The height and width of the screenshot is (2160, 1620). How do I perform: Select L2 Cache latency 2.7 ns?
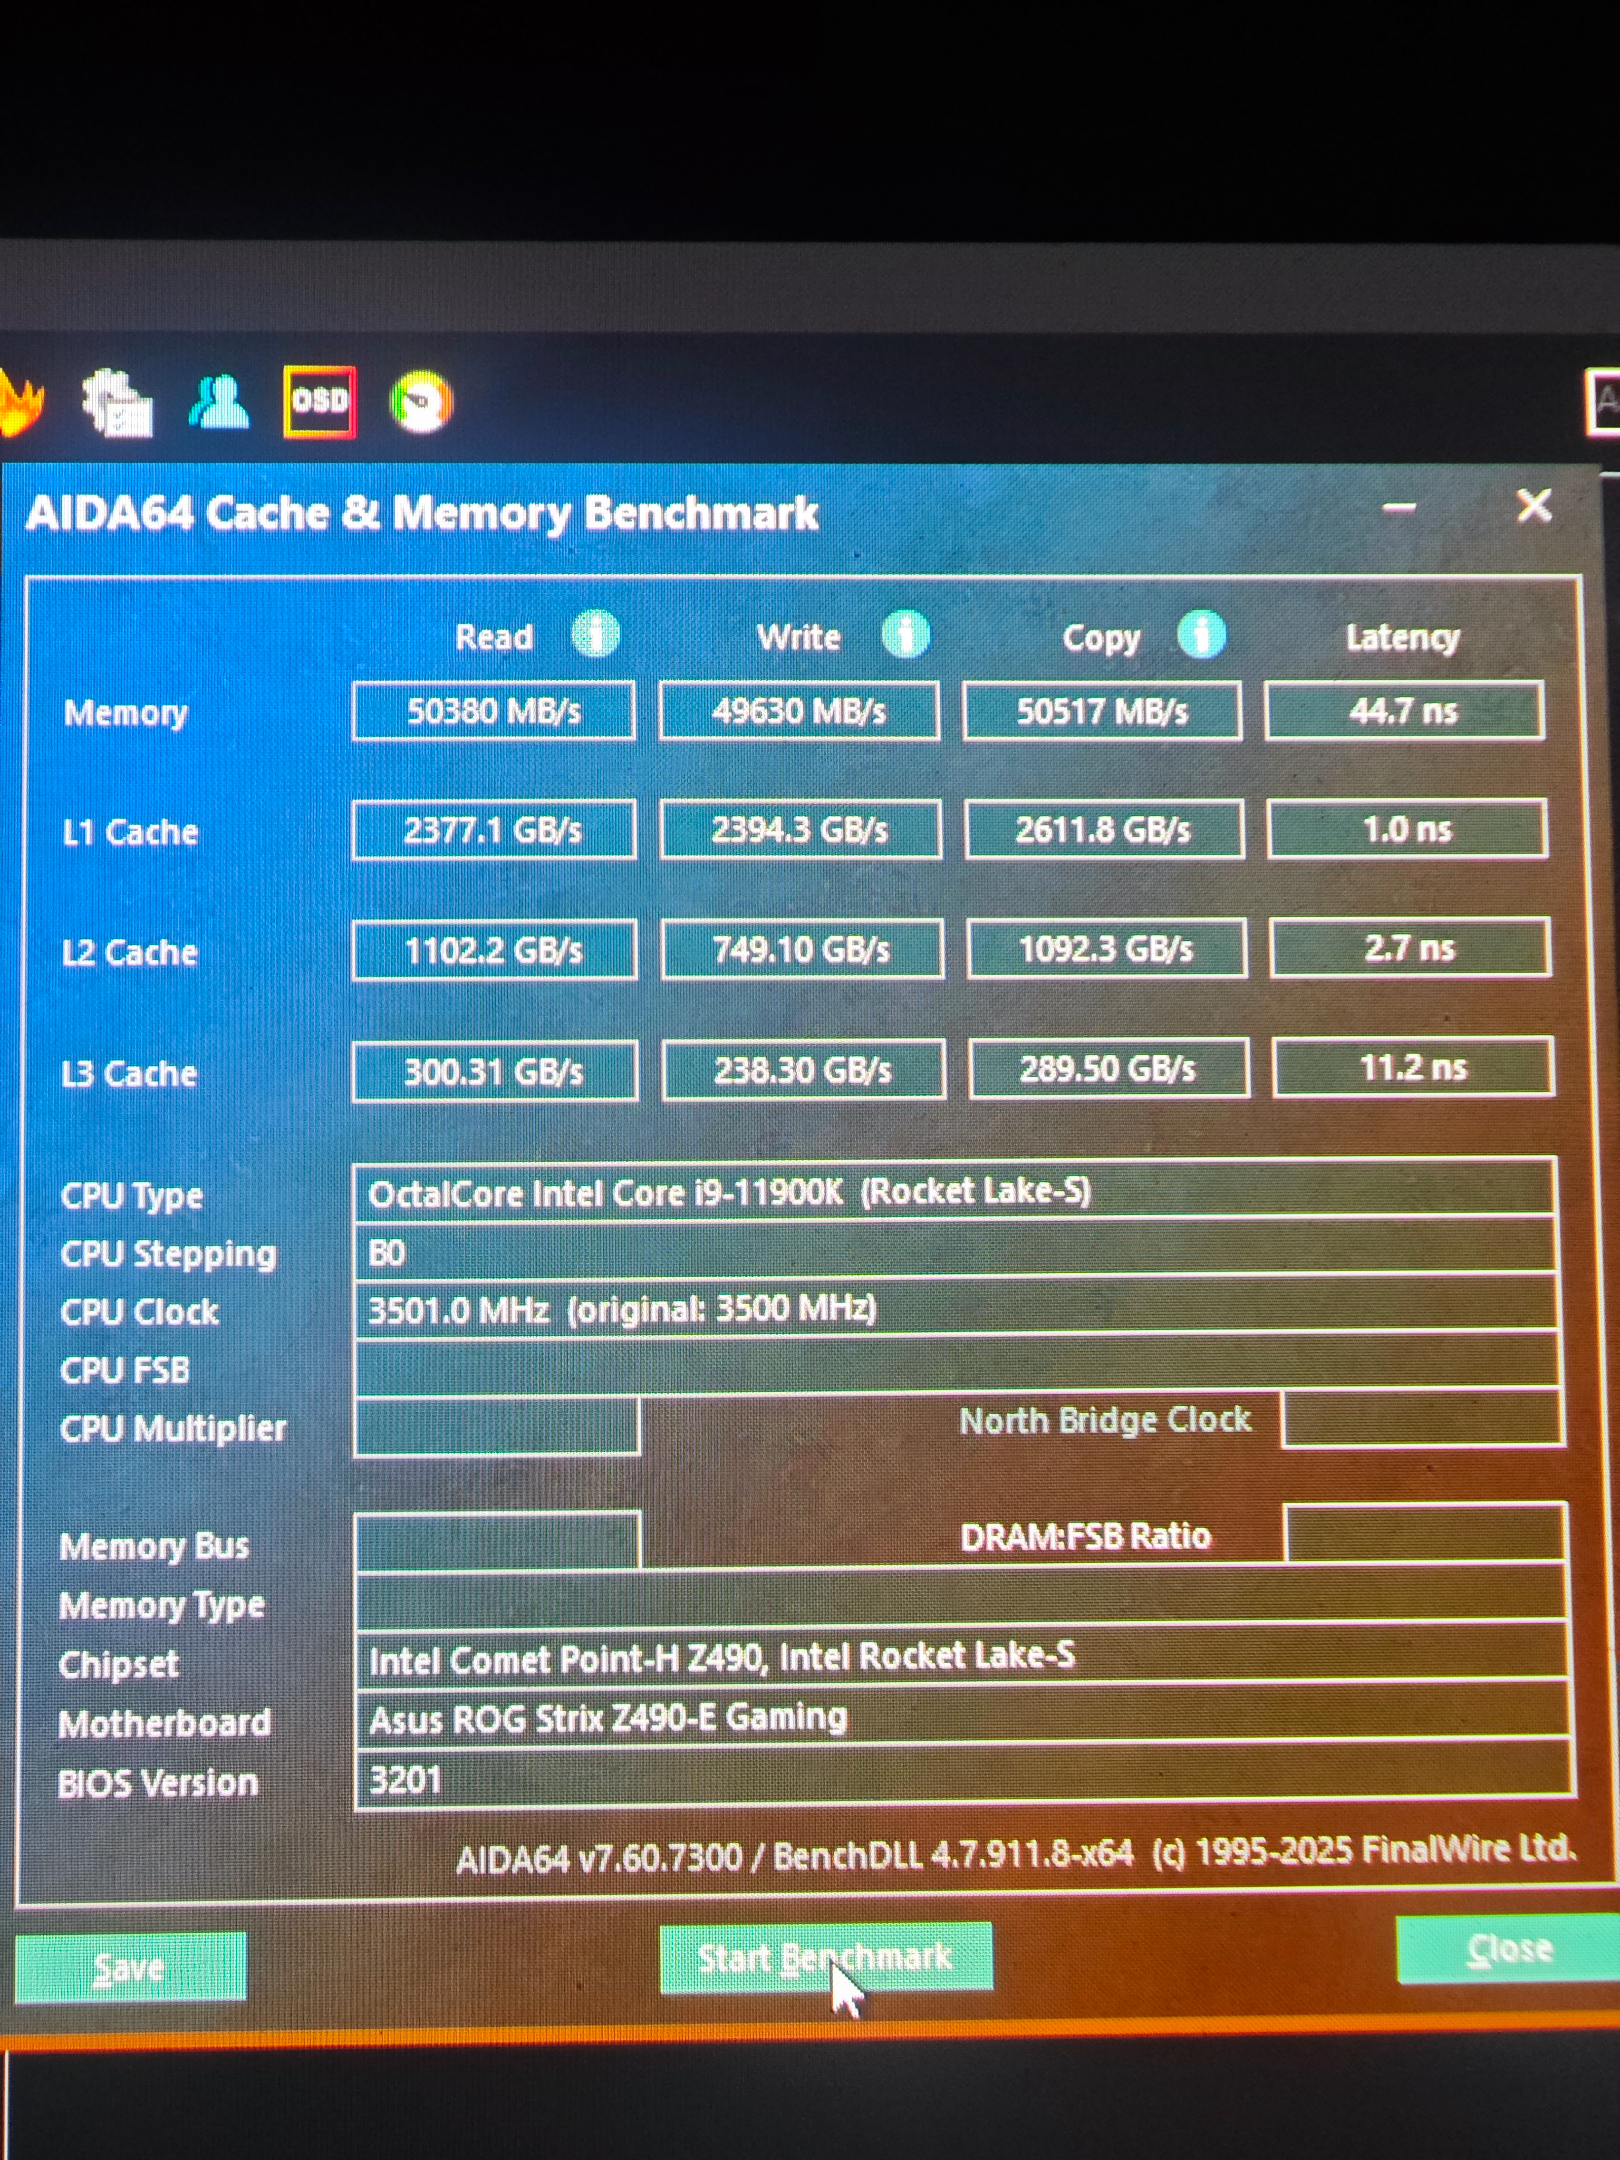[x=1411, y=947]
